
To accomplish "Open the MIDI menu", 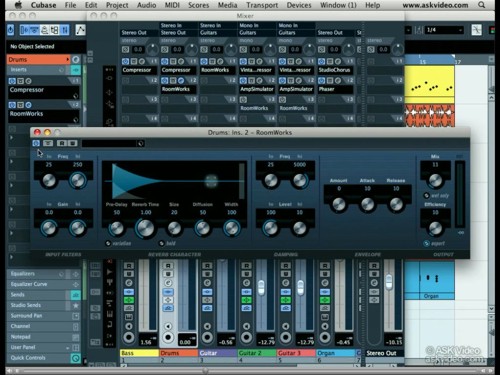I will [x=172, y=5].
